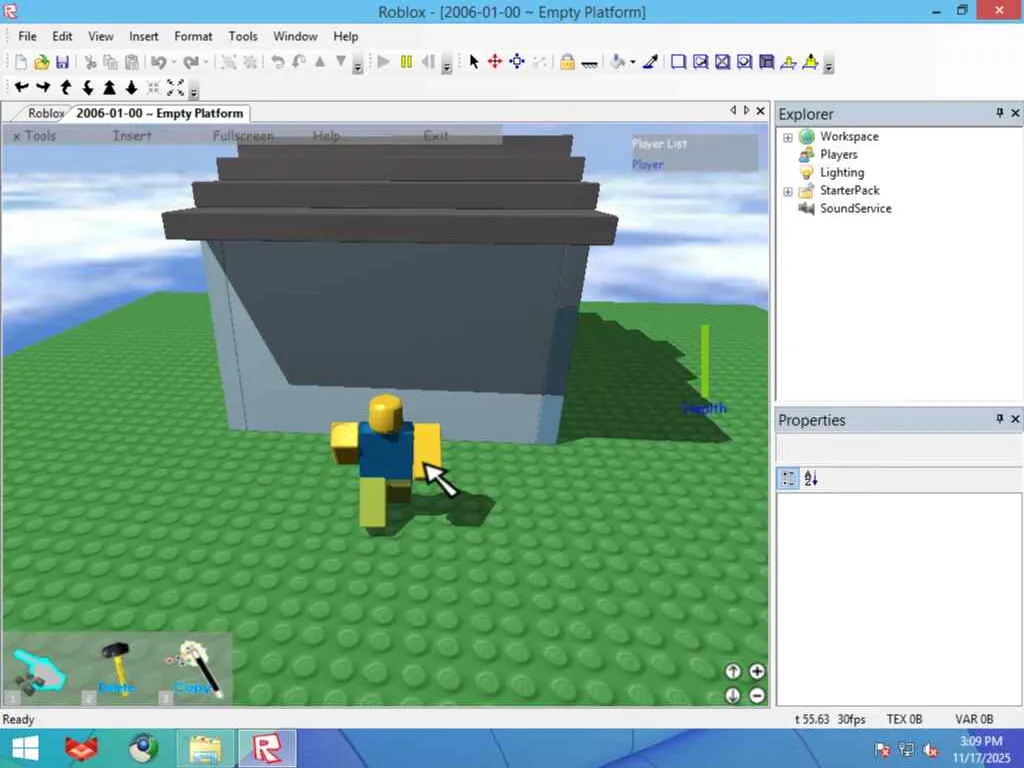
Task: Open the dropdown arrow next to Undo
Action: point(174,62)
